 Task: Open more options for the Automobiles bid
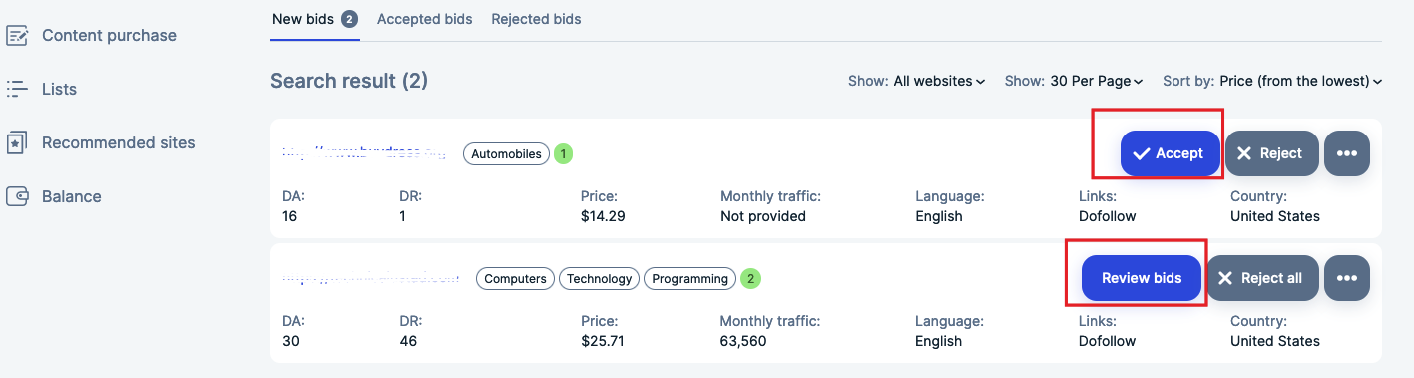(x=1347, y=153)
